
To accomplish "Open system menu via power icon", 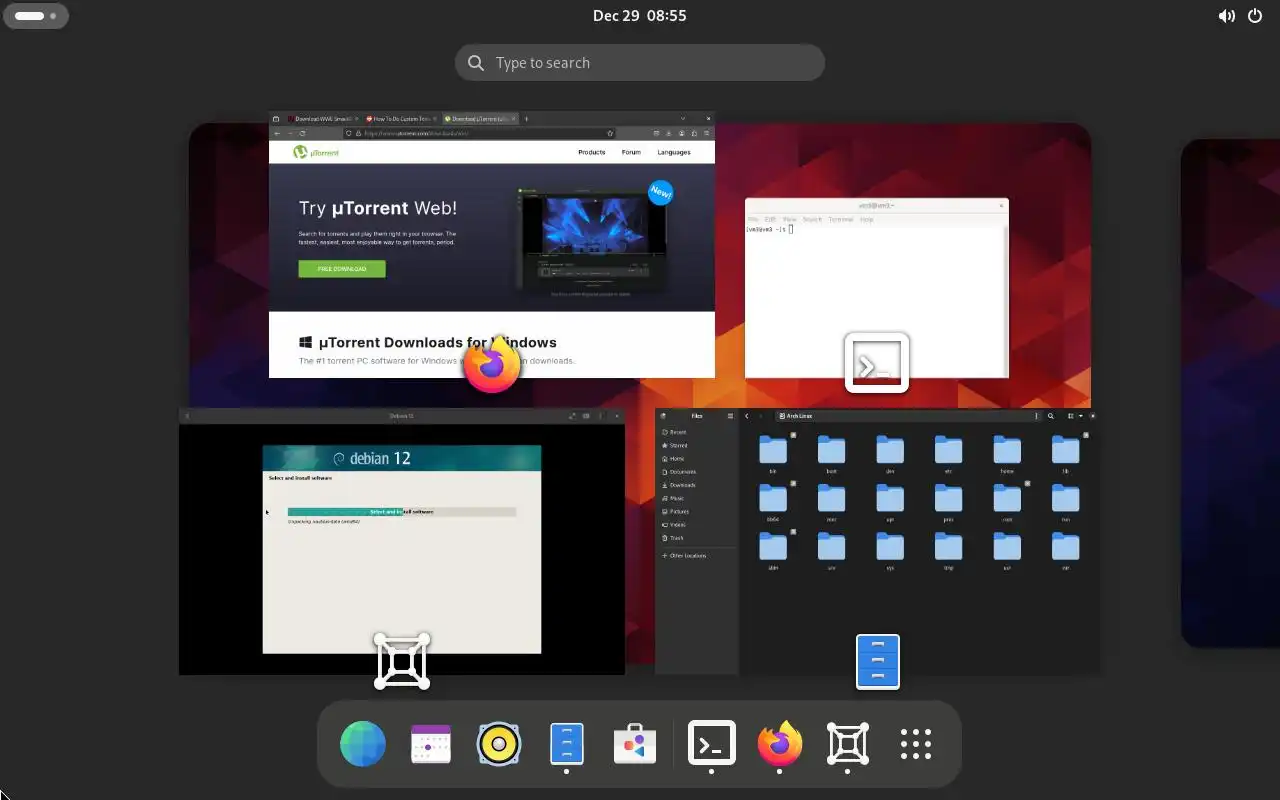I will tap(1256, 16).
